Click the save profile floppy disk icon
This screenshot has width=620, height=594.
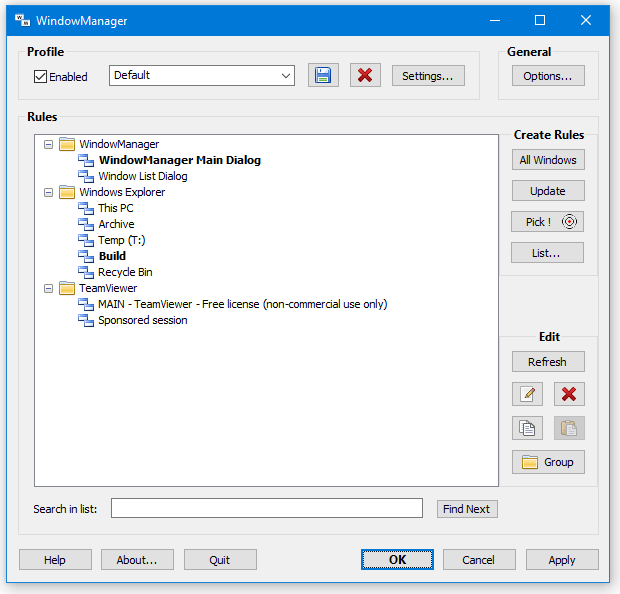pos(323,76)
